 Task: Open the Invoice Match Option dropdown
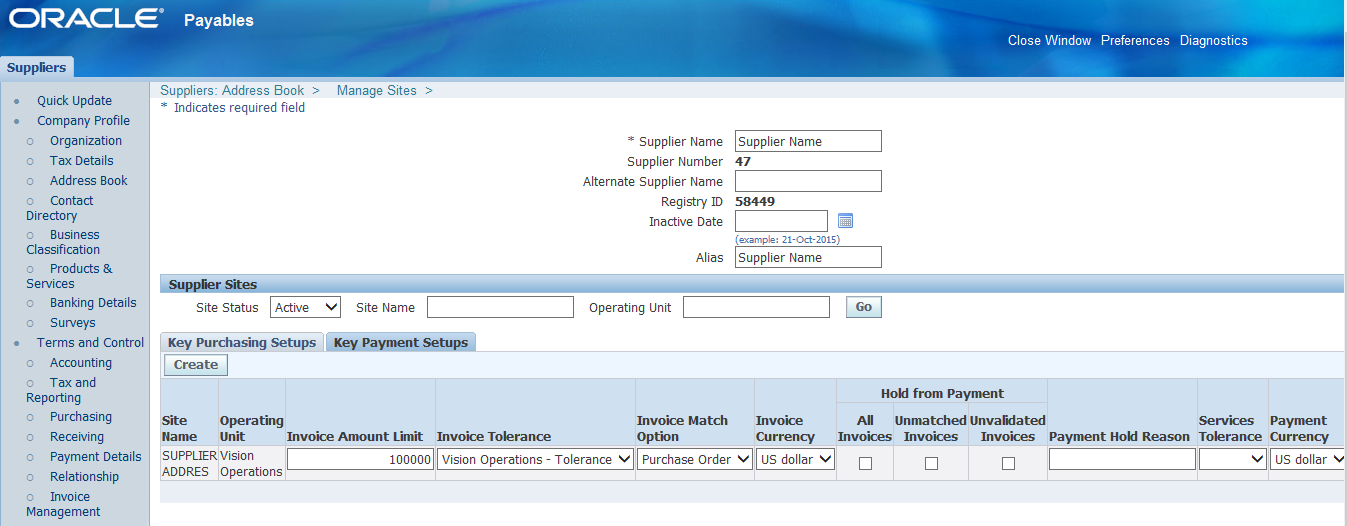click(x=695, y=459)
